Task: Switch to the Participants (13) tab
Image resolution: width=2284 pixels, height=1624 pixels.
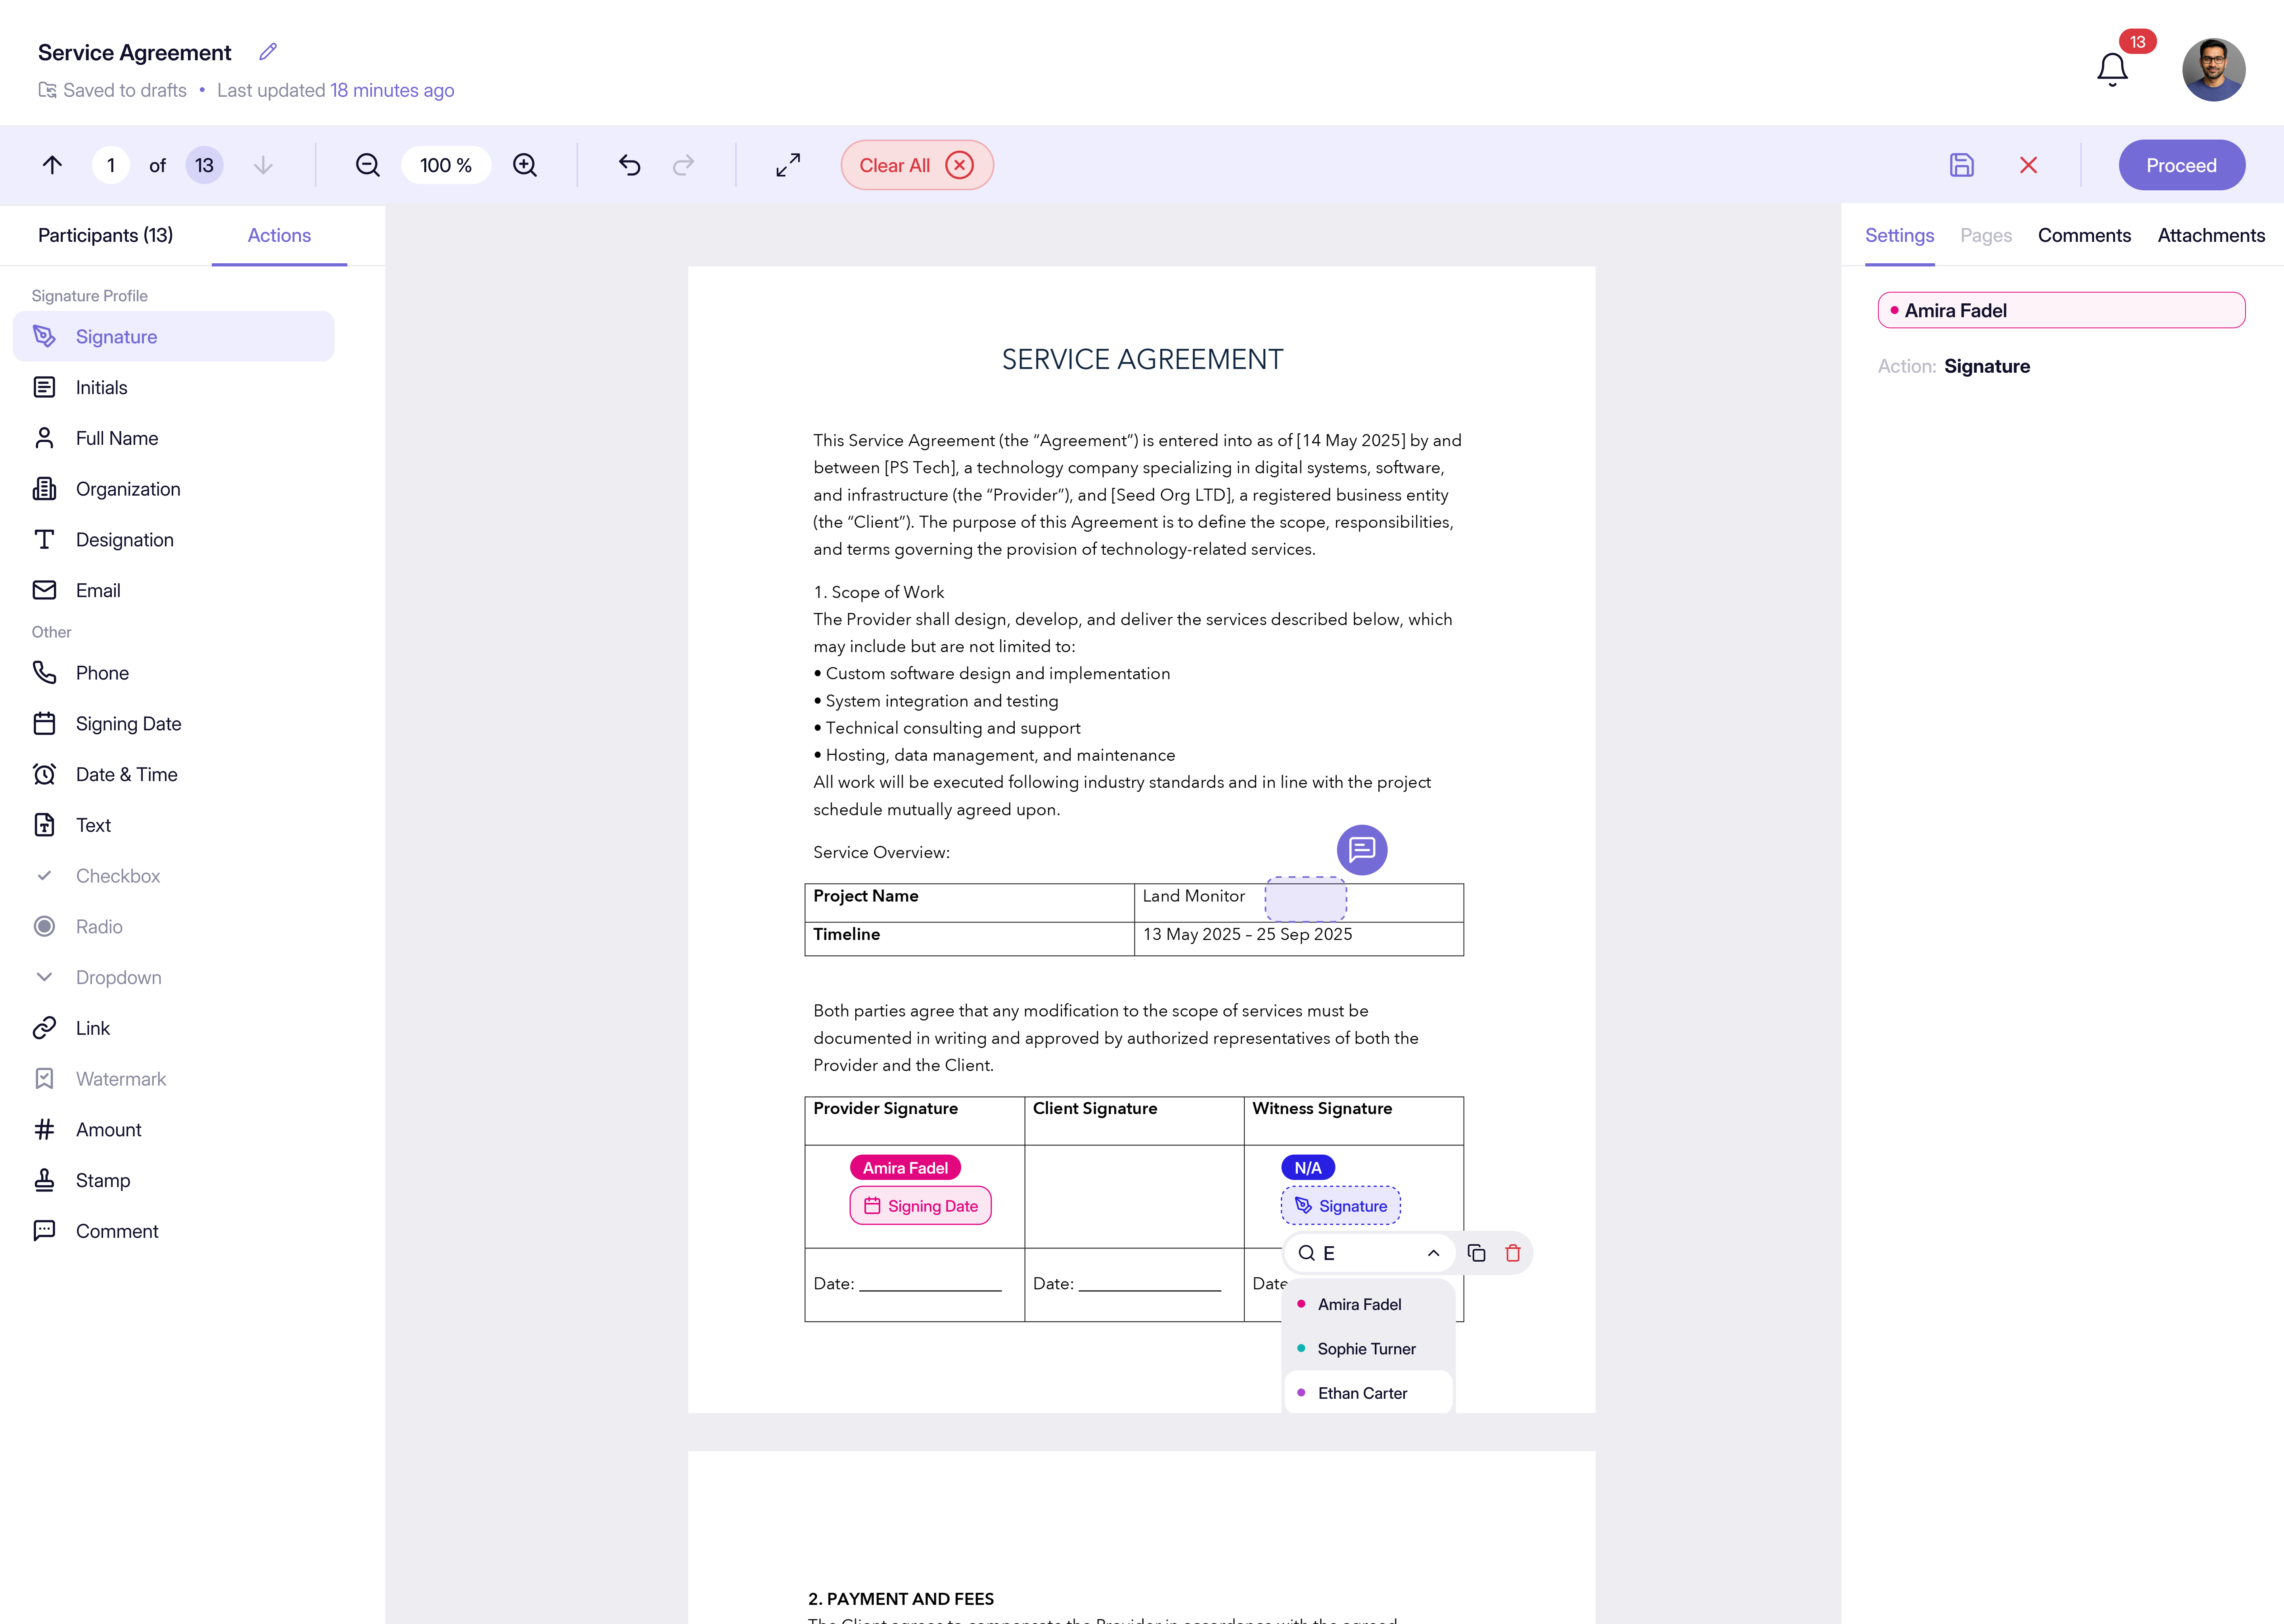Action: click(x=105, y=235)
